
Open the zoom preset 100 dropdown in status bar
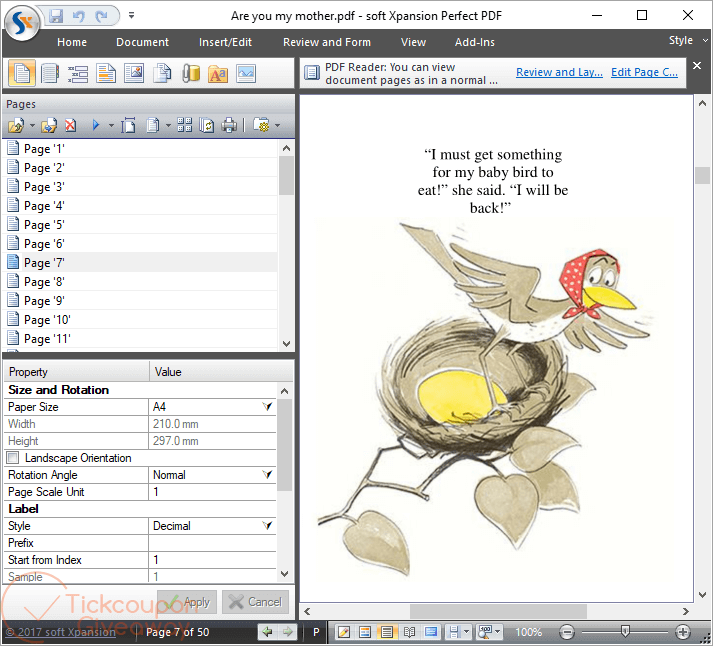click(x=498, y=632)
